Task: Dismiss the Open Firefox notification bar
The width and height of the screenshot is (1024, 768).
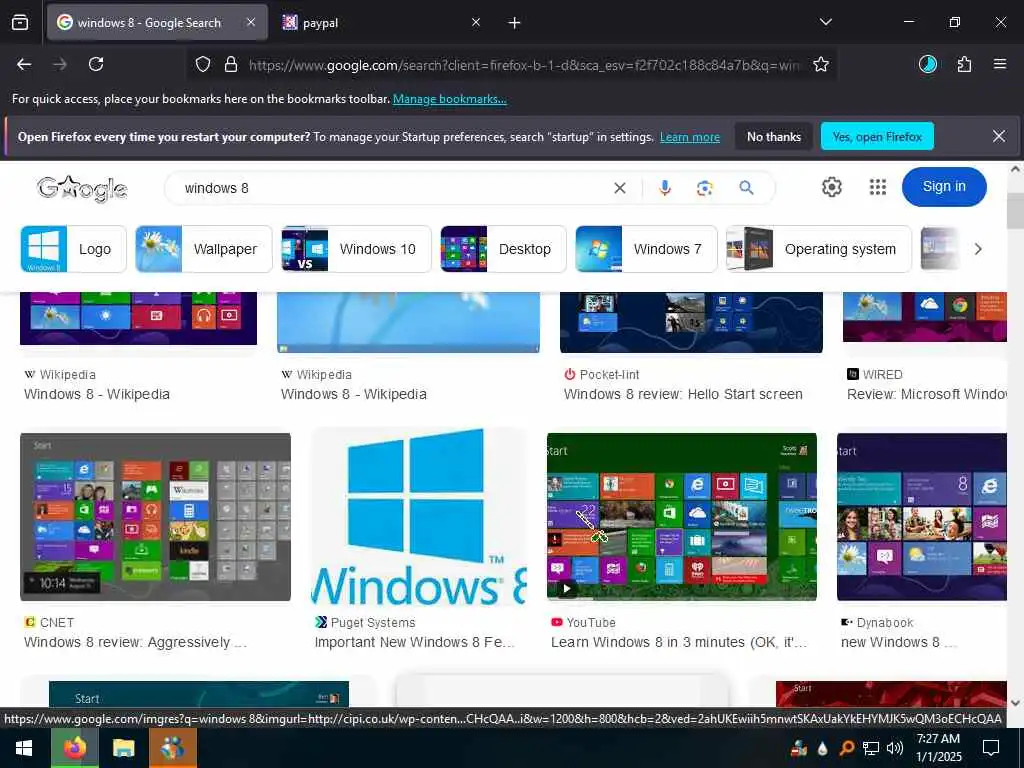Action: pos(999,136)
